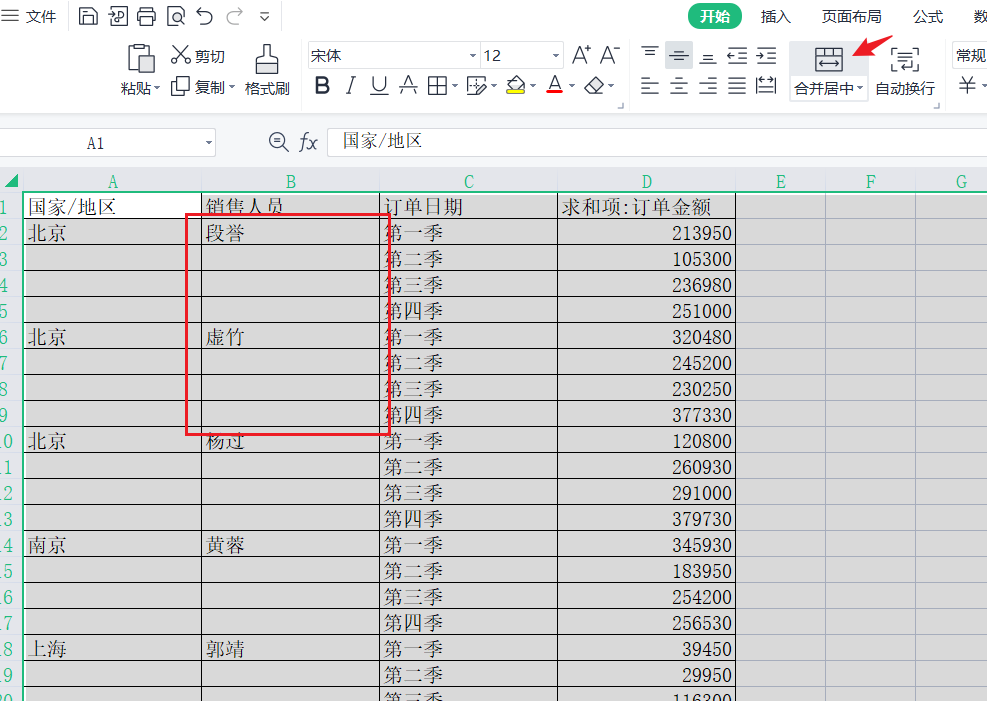The image size is (987, 701).
Task: Click the fill color bucket swatch
Action: click(x=515, y=86)
